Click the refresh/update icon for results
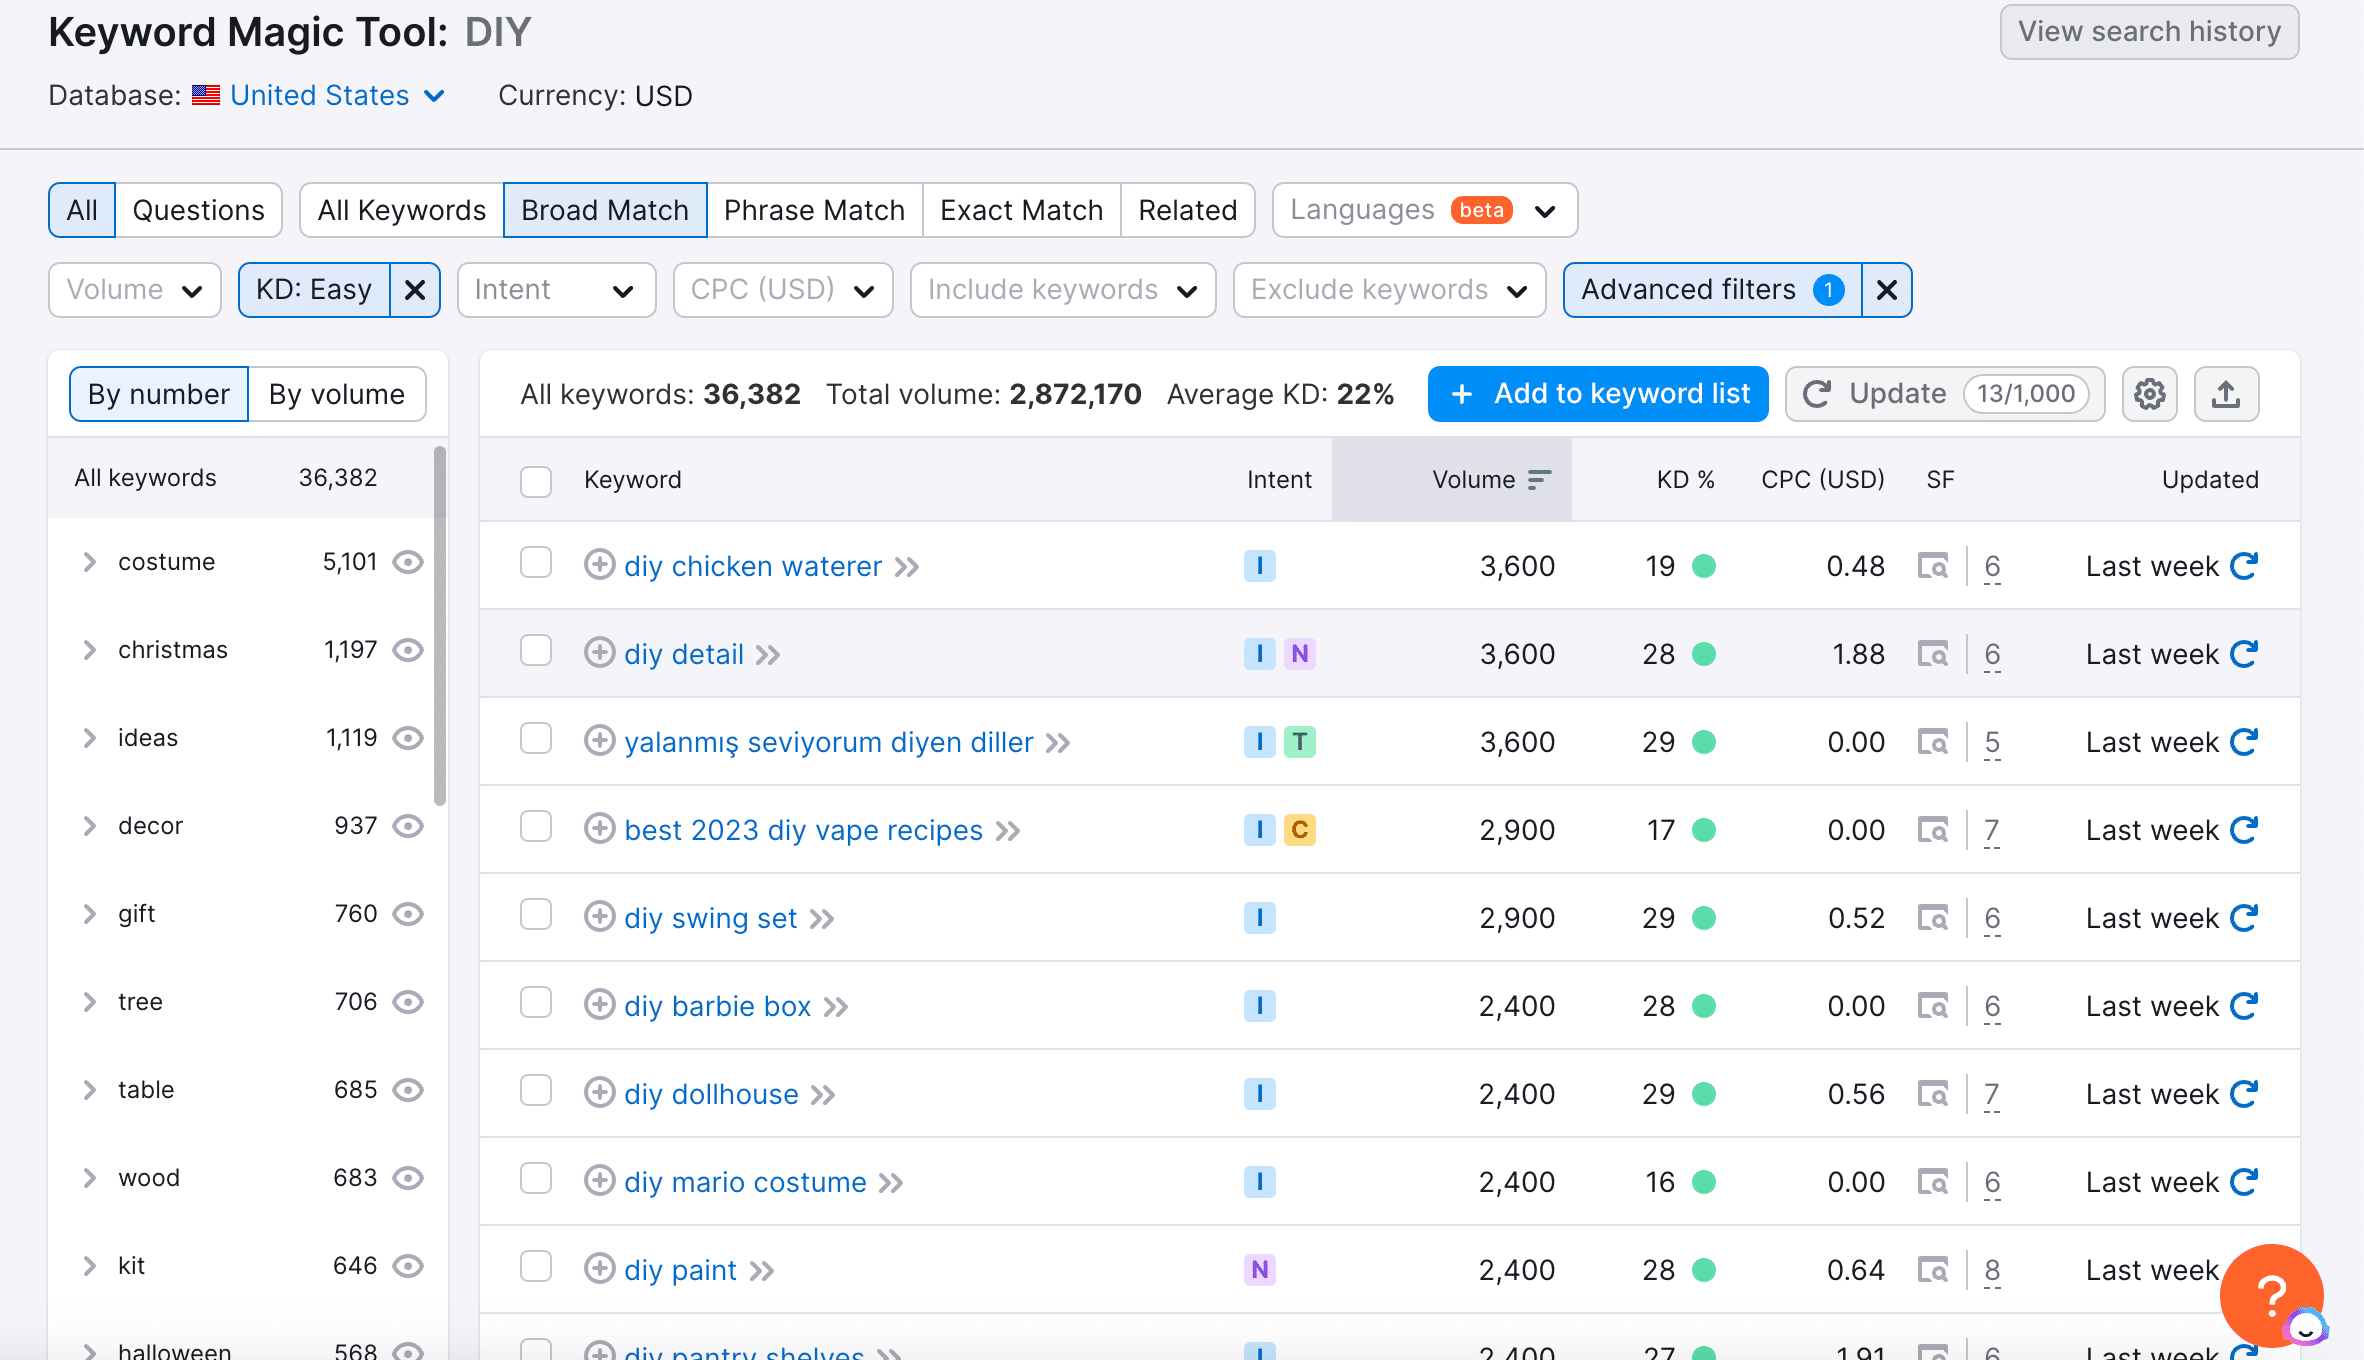 tap(1818, 394)
